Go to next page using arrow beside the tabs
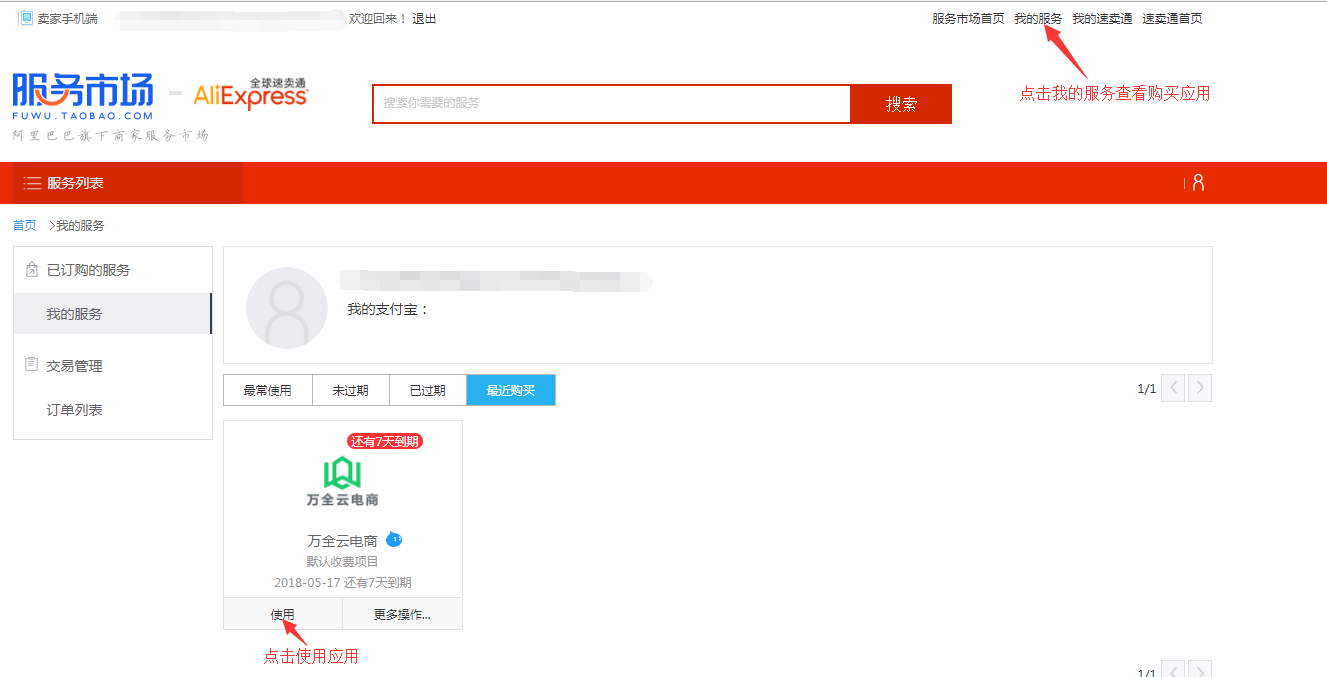This screenshot has width=1327, height=677. coord(1200,388)
